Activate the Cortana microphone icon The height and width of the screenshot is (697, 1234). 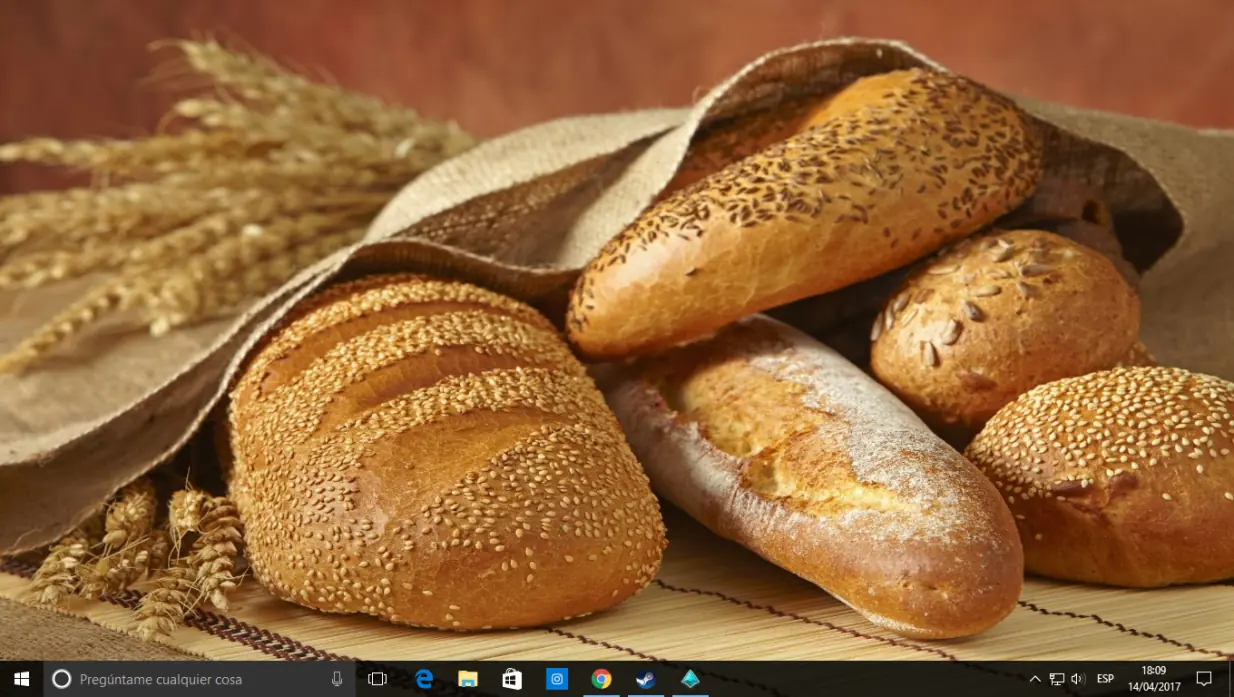337,679
